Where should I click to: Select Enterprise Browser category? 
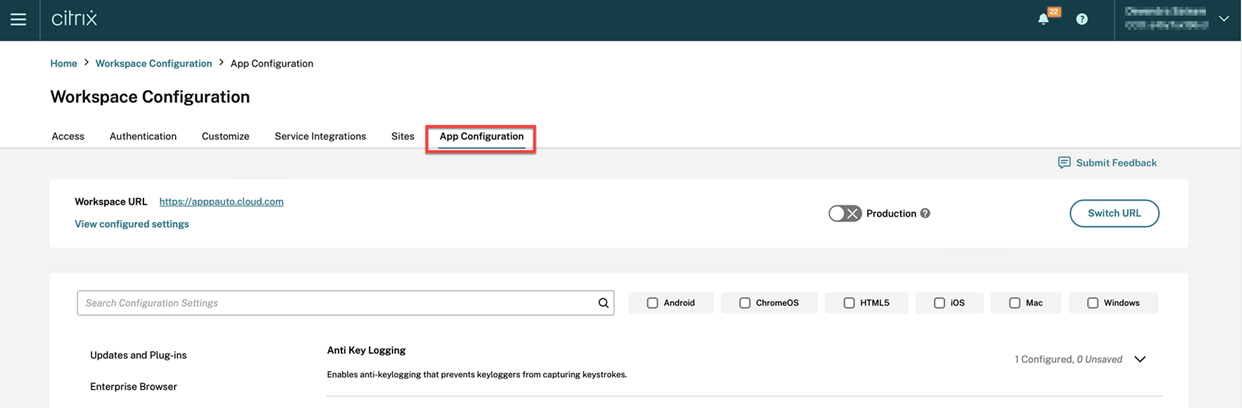coord(133,386)
